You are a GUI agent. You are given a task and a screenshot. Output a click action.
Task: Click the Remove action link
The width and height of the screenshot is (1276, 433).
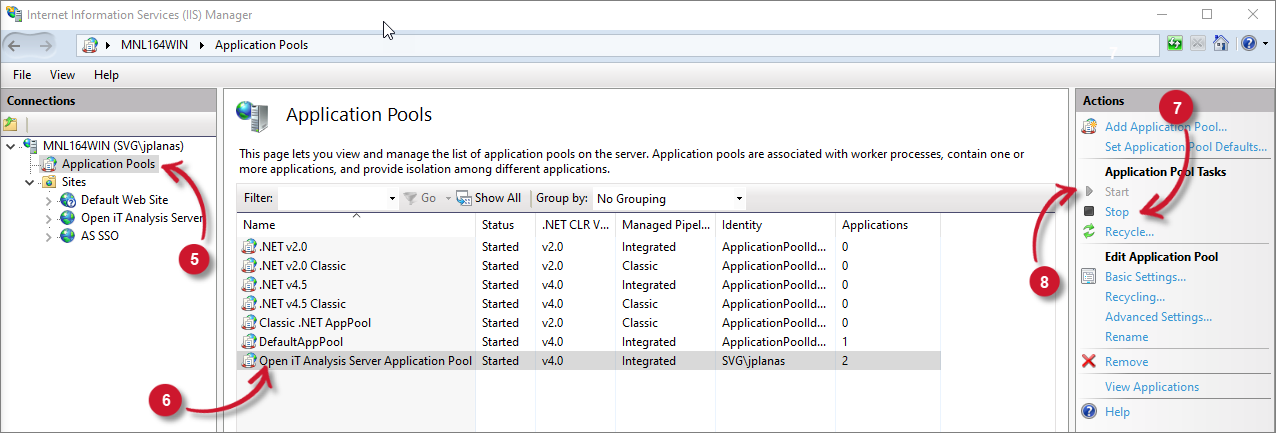click(x=1126, y=362)
